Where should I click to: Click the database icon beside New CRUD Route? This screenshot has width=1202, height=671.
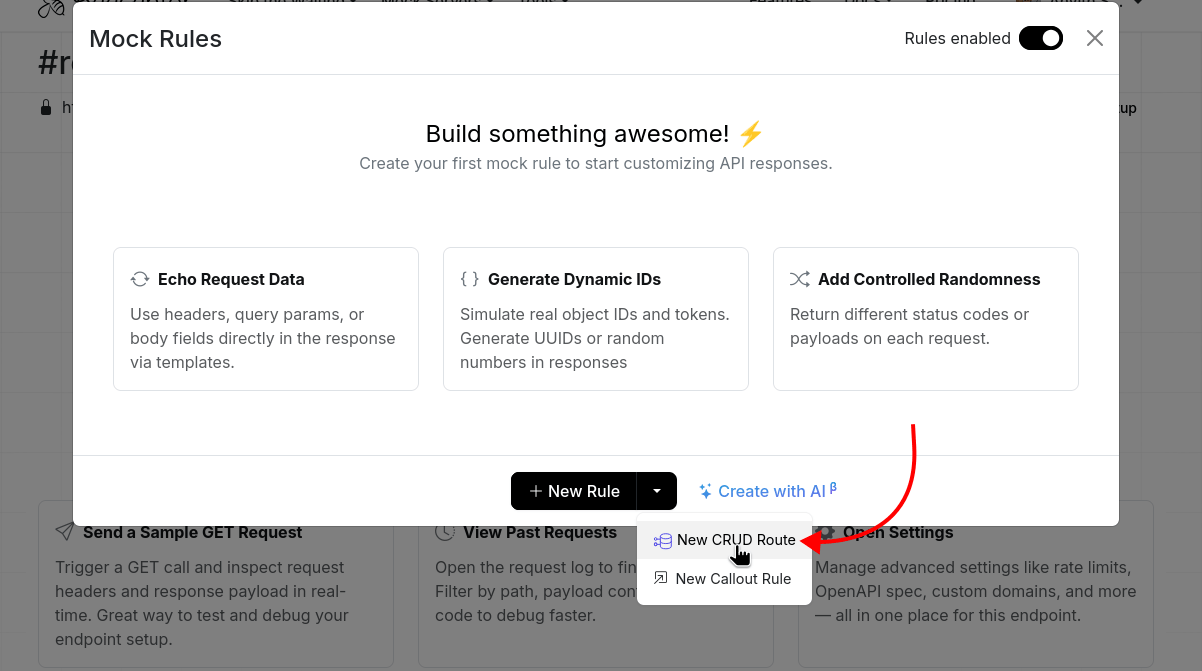click(661, 540)
